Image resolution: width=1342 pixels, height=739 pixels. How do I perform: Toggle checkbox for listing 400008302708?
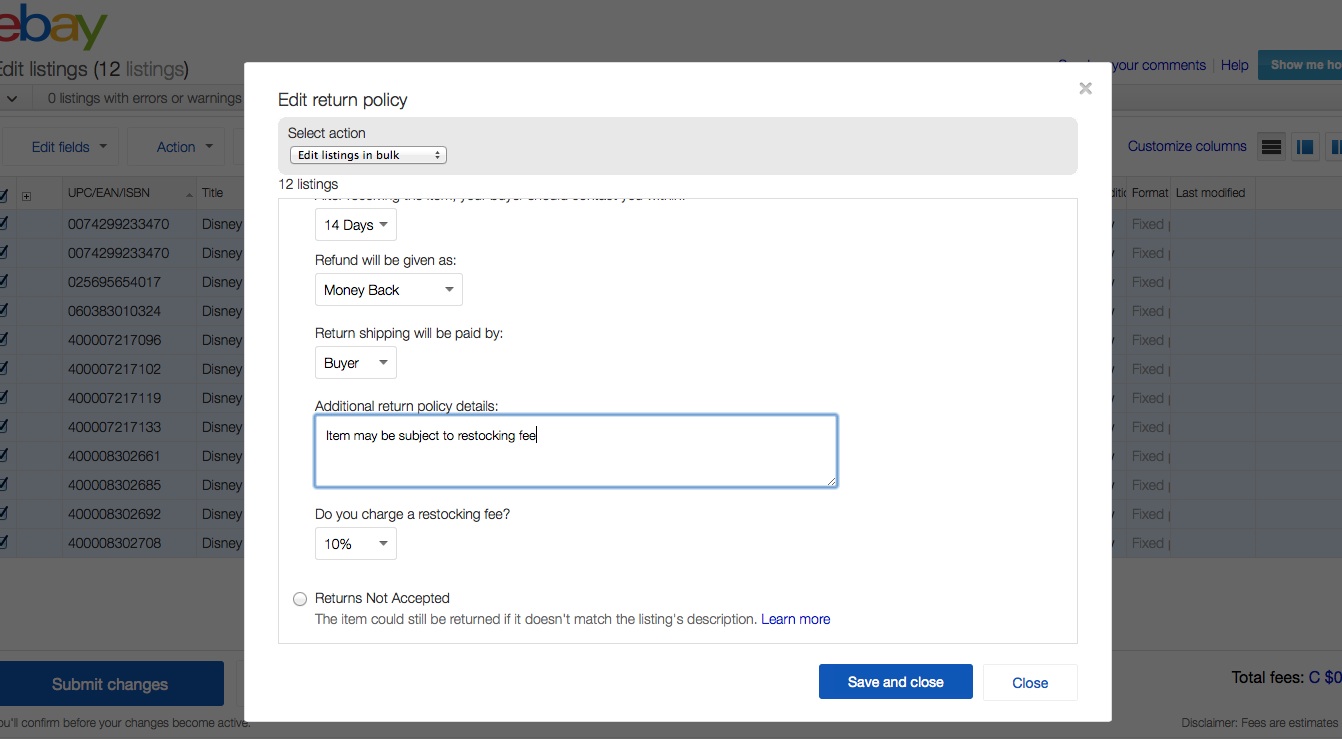tap(4, 543)
